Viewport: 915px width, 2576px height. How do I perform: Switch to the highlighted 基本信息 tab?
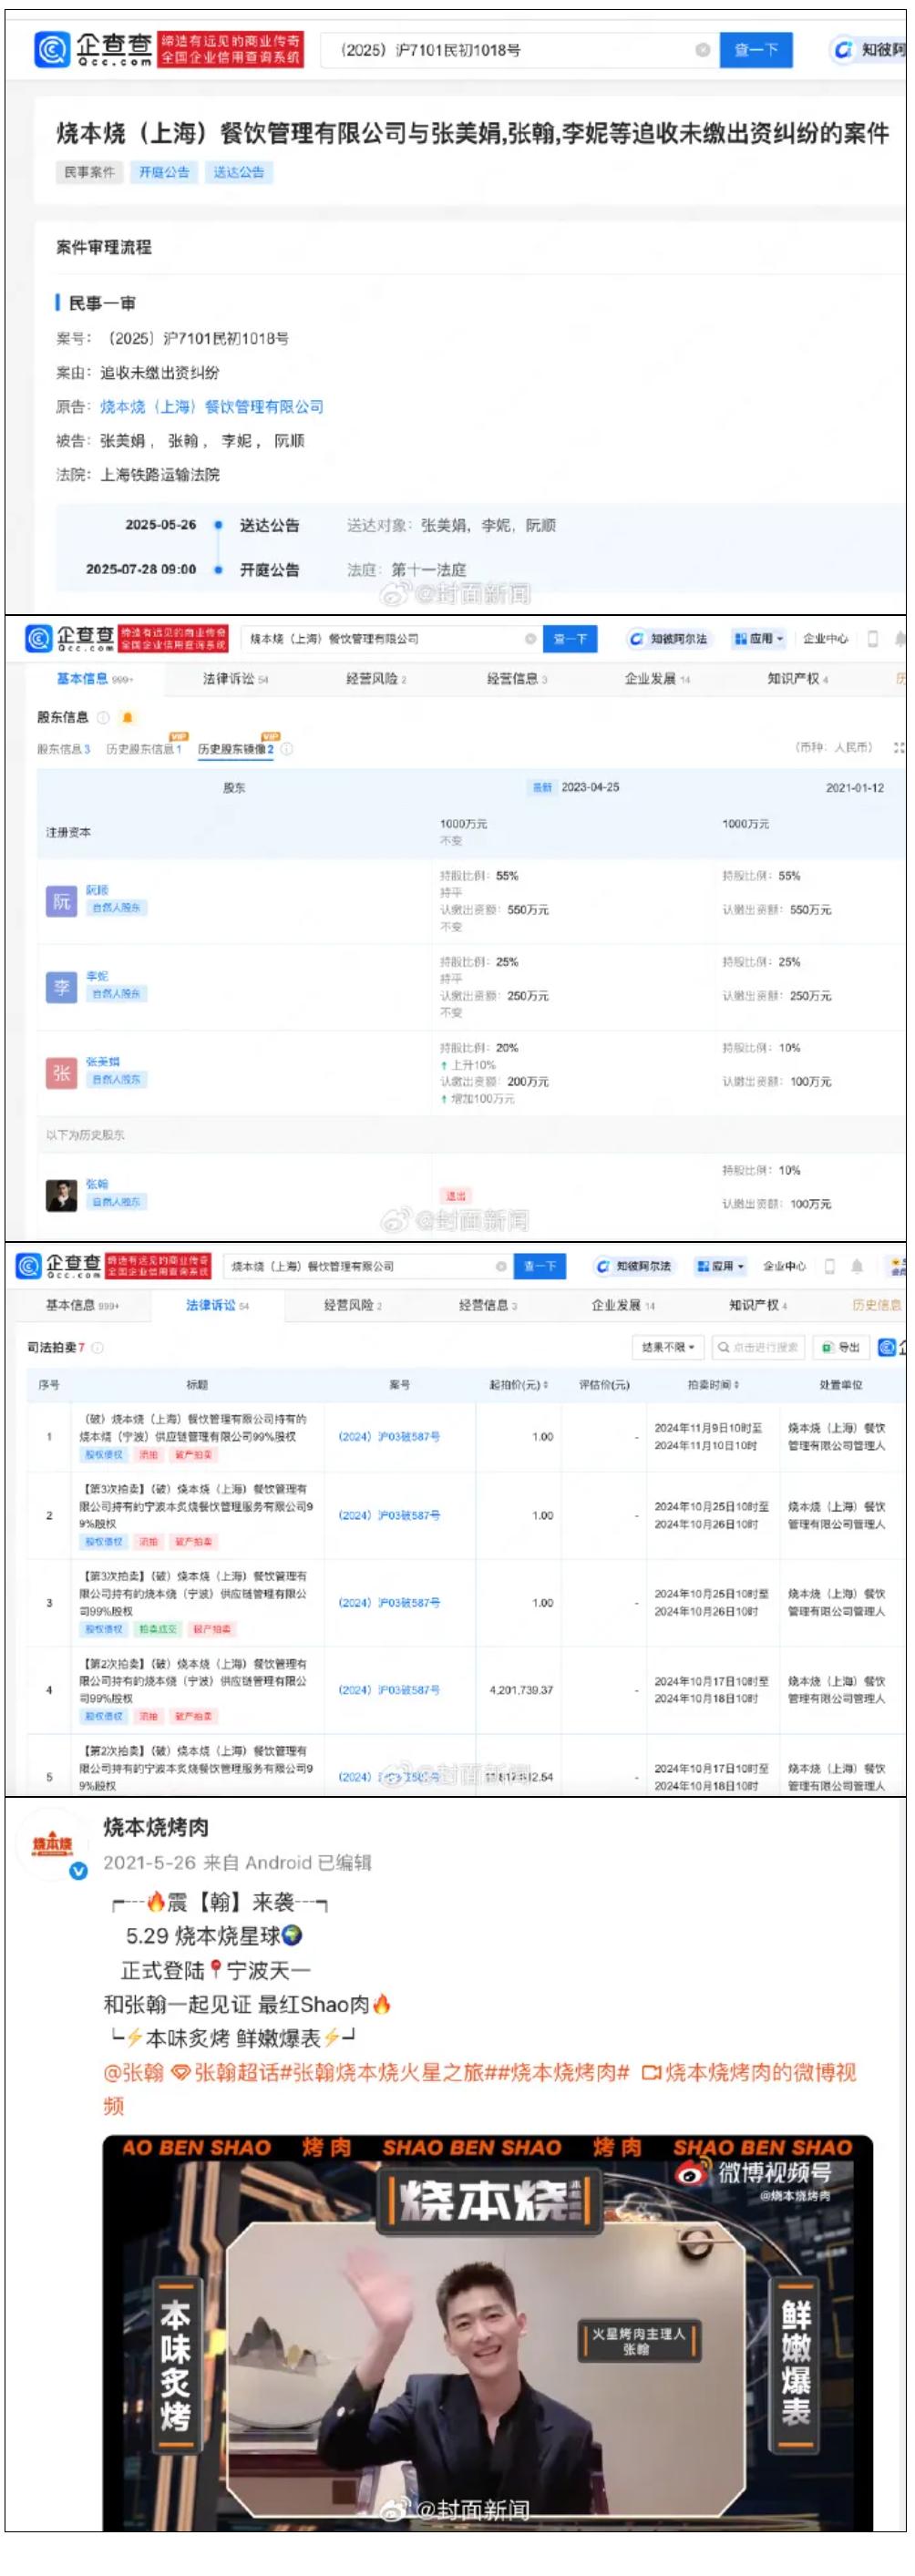coord(94,679)
